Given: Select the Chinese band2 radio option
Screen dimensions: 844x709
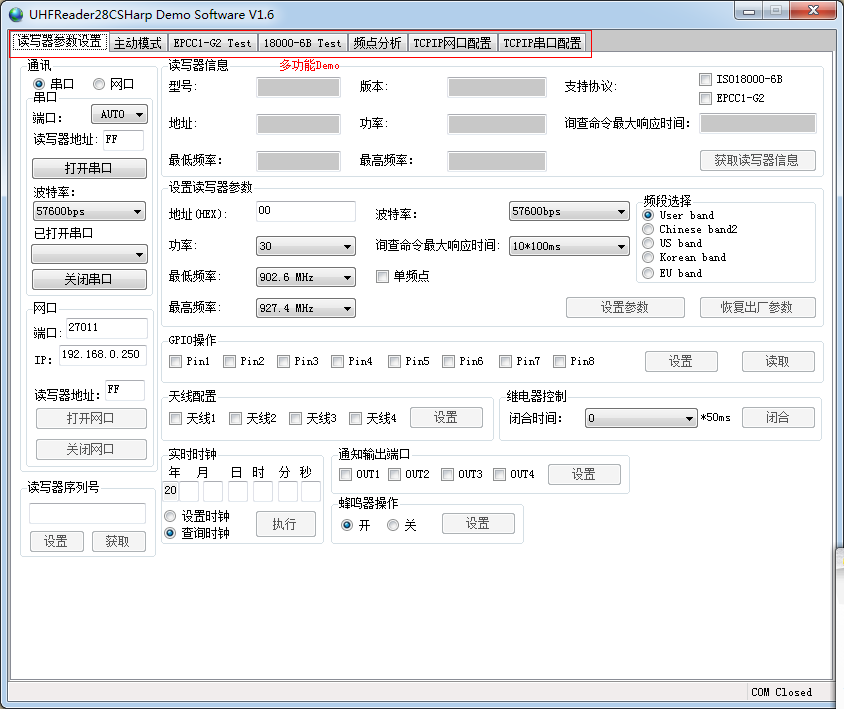Looking at the screenshot, I should point(648,229).
